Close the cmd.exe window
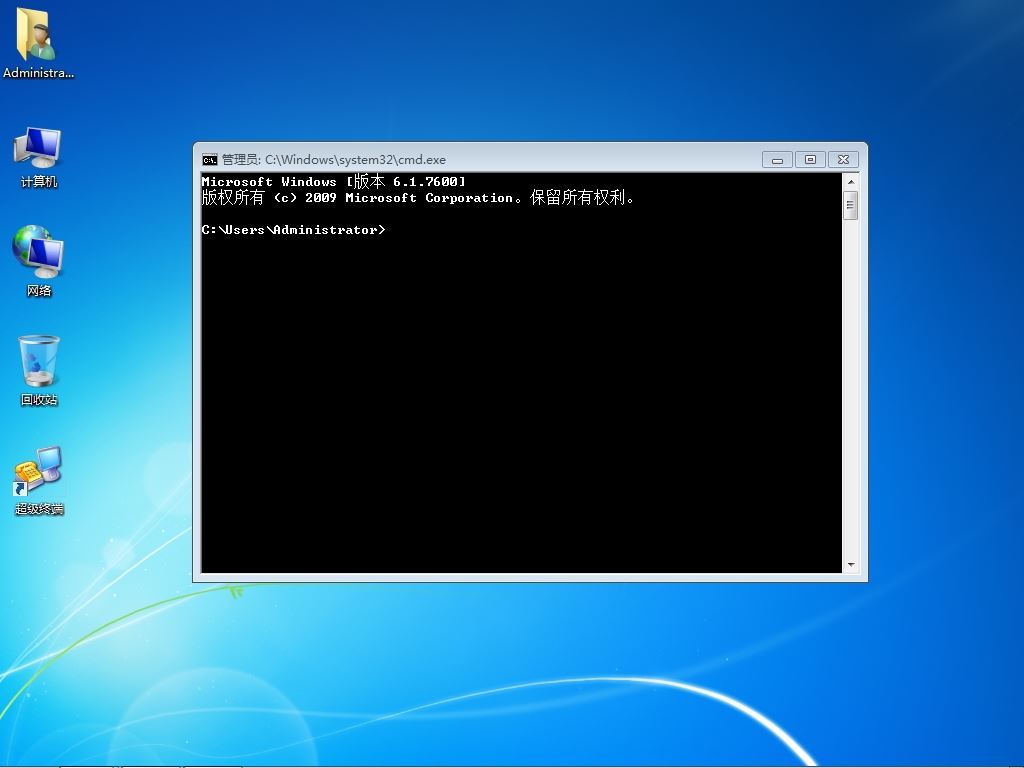Screen dimensions: 1024x768 (843, 159)
